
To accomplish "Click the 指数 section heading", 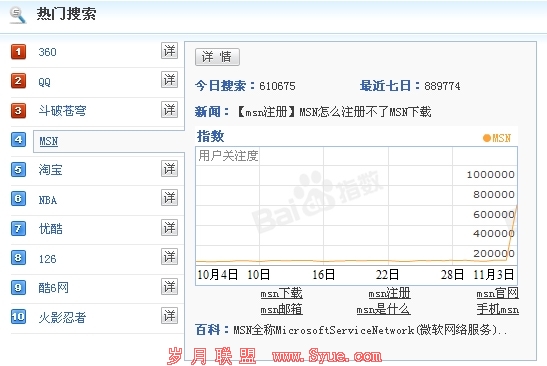I will click(x=210, y=136).
